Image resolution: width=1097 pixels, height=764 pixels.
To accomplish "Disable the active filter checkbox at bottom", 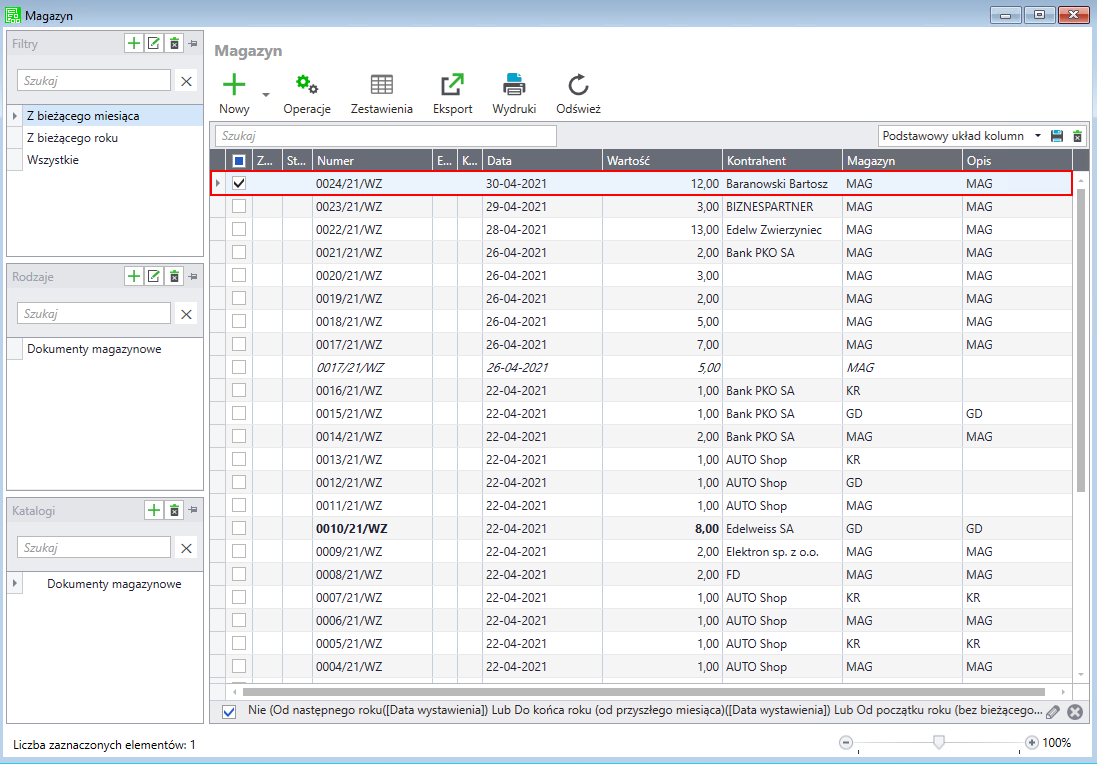I will pyautogui.click(x=229, y=711).
